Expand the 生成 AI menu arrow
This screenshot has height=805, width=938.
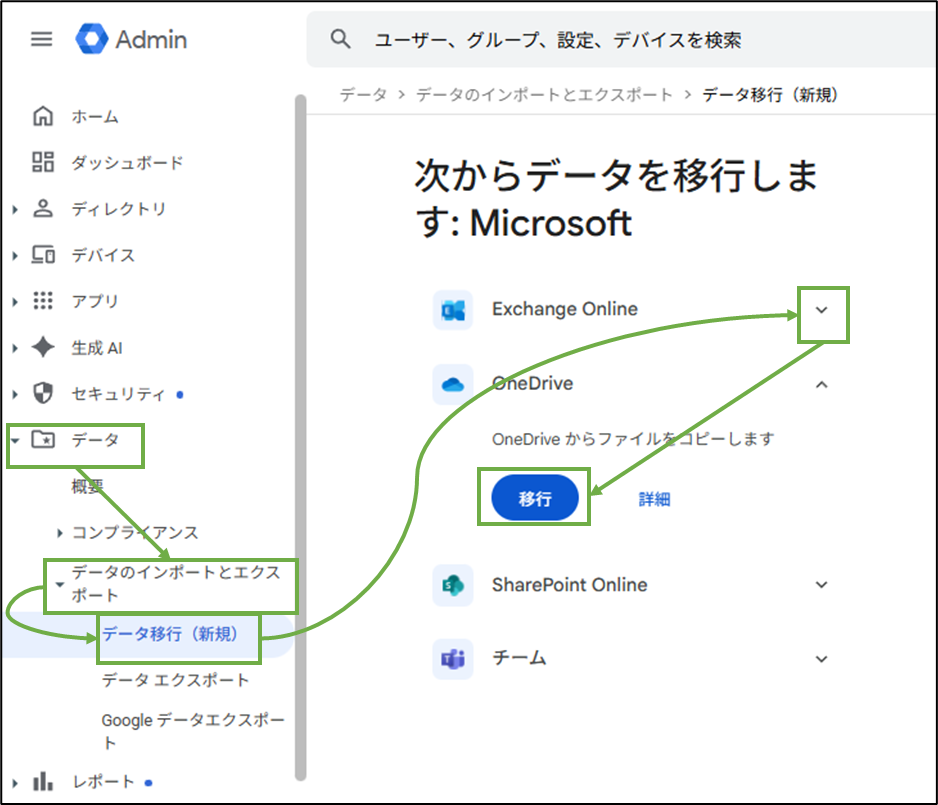click(15, 348)
